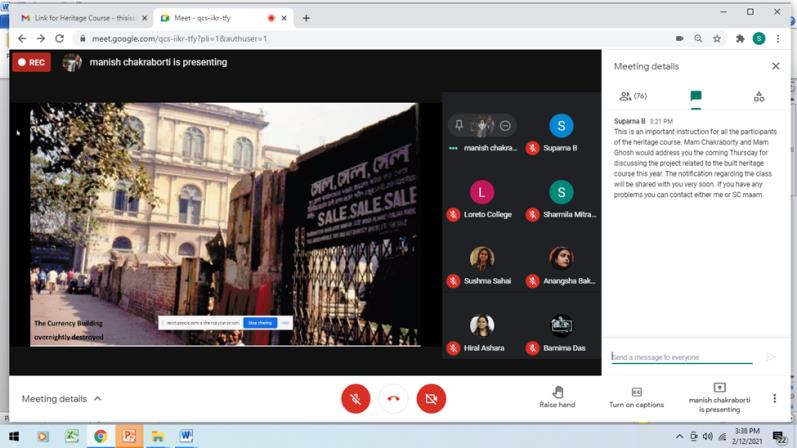Close the Meeting details side panel
This screenshot has height=448, width=797.
click(x=775, y=66)
